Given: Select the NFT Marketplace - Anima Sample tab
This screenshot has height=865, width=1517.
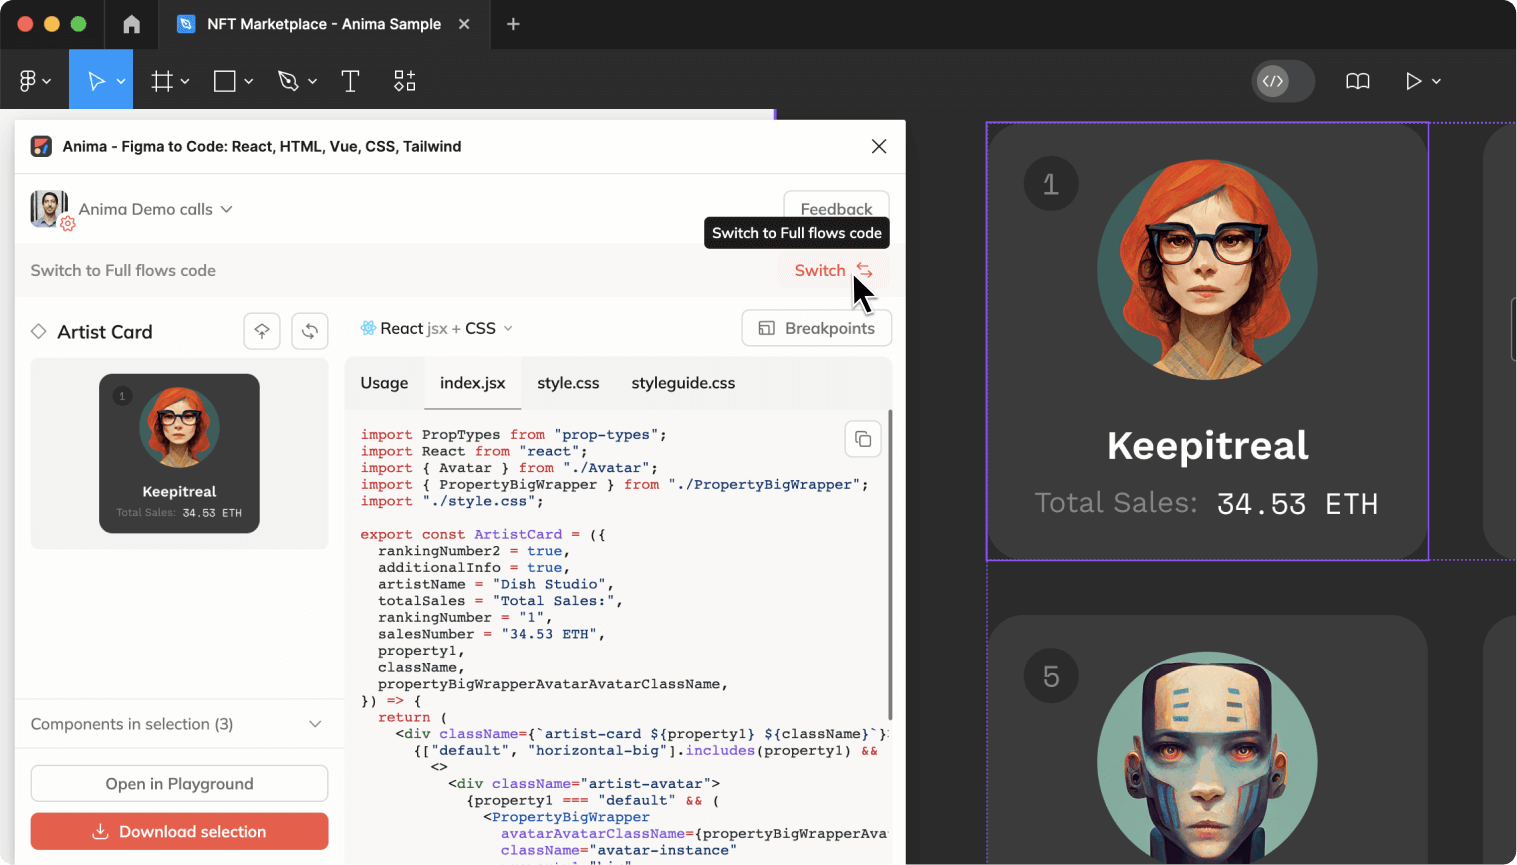Looking at the screenshot, I should pyautogui.click(x=323, y=24).
